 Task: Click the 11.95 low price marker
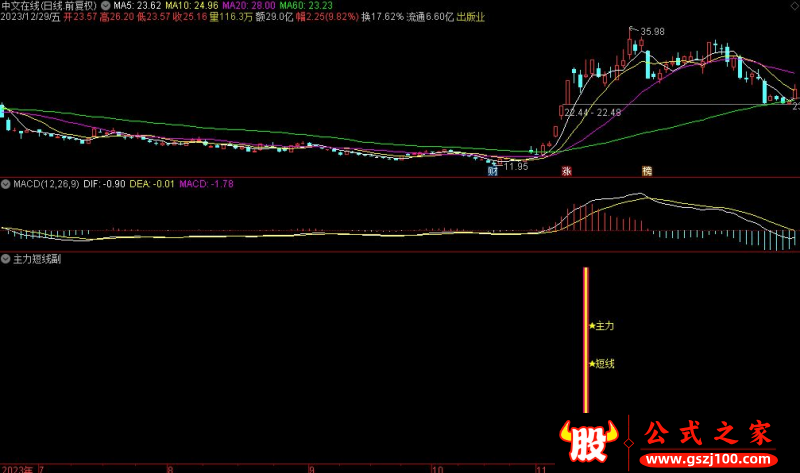point(515,166)
